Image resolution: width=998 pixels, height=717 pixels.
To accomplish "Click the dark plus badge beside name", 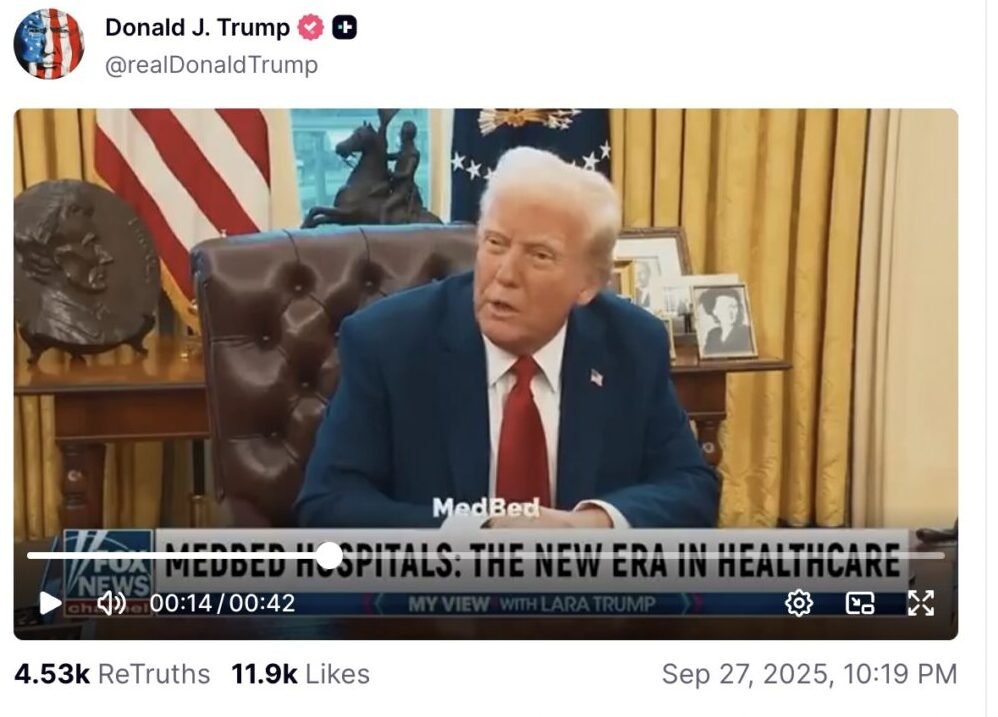I will [344, 27].
